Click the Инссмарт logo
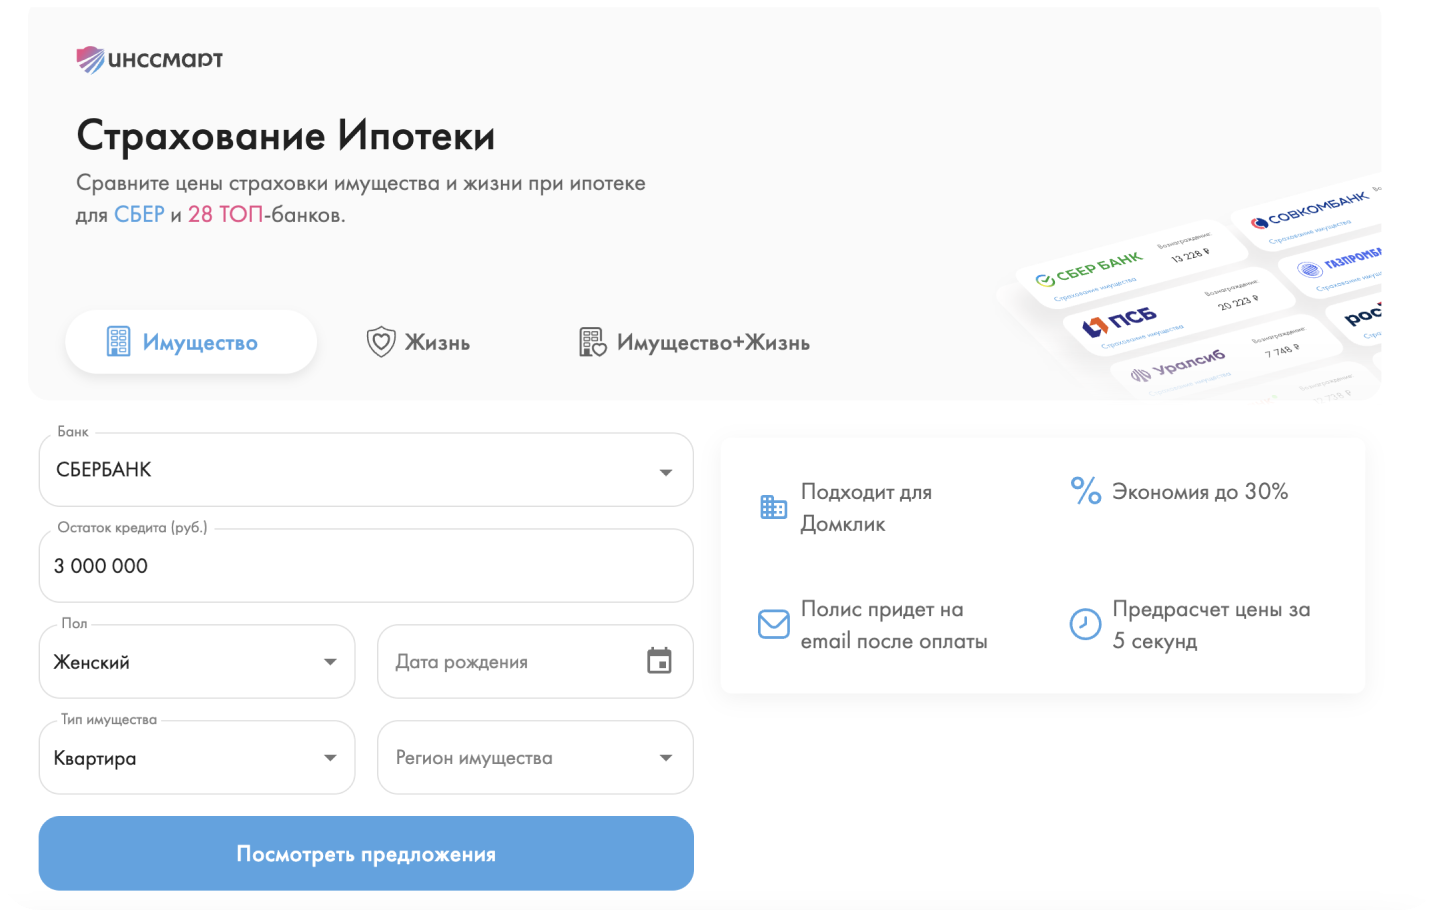This screenshot has width=1440, height=910. (150, 59)
